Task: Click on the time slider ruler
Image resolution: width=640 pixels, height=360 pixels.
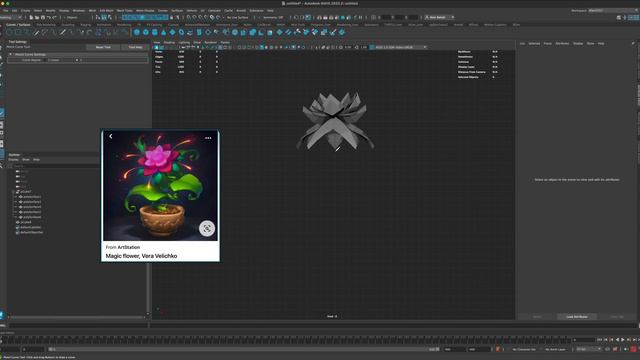Action: click(286, 340)
